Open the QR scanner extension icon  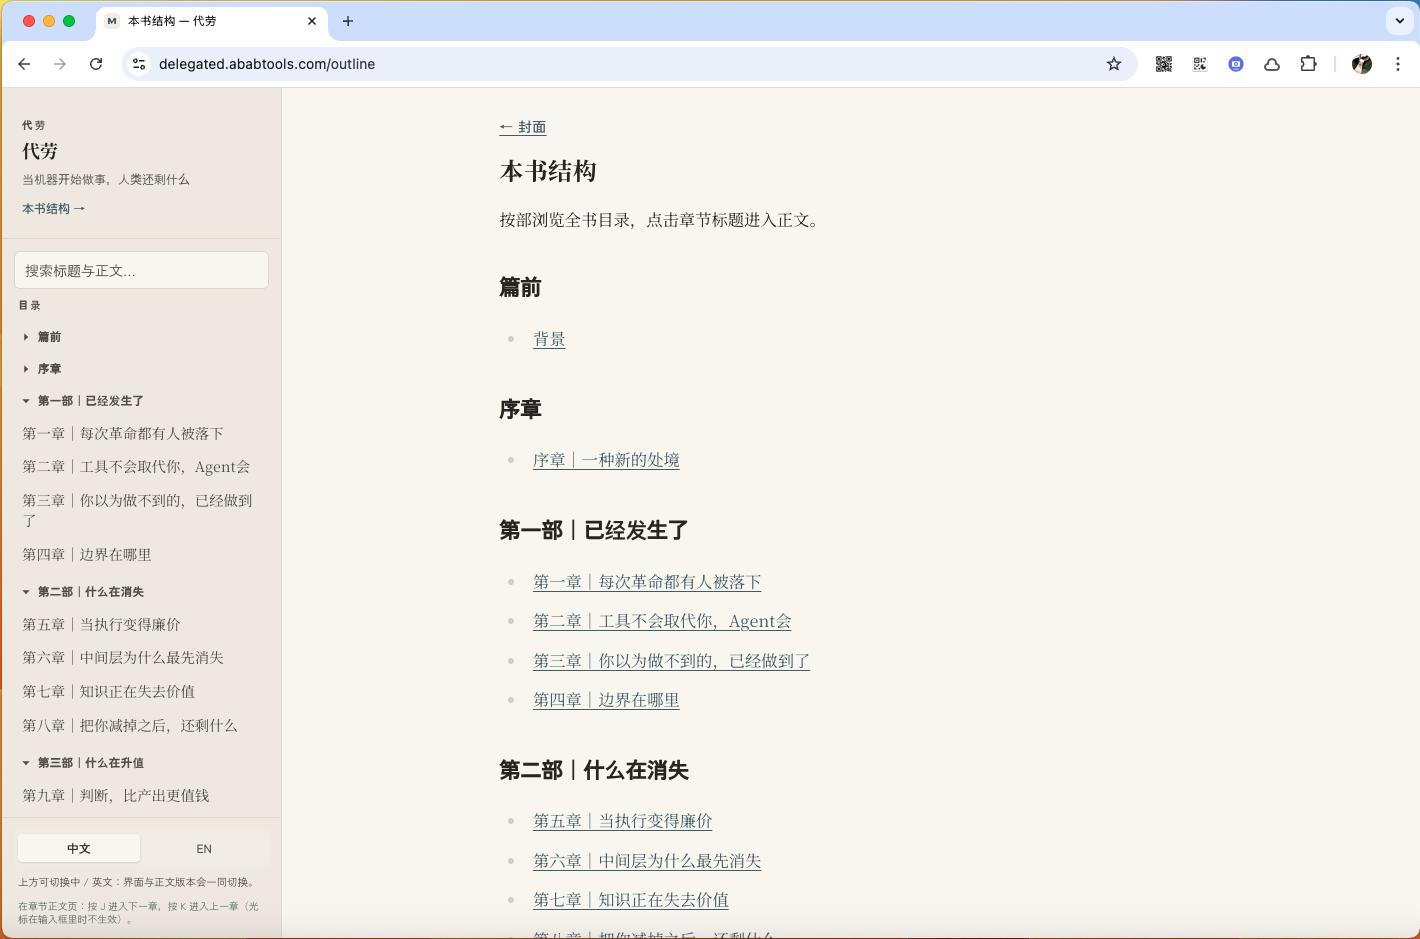[x=1200, y=64]
